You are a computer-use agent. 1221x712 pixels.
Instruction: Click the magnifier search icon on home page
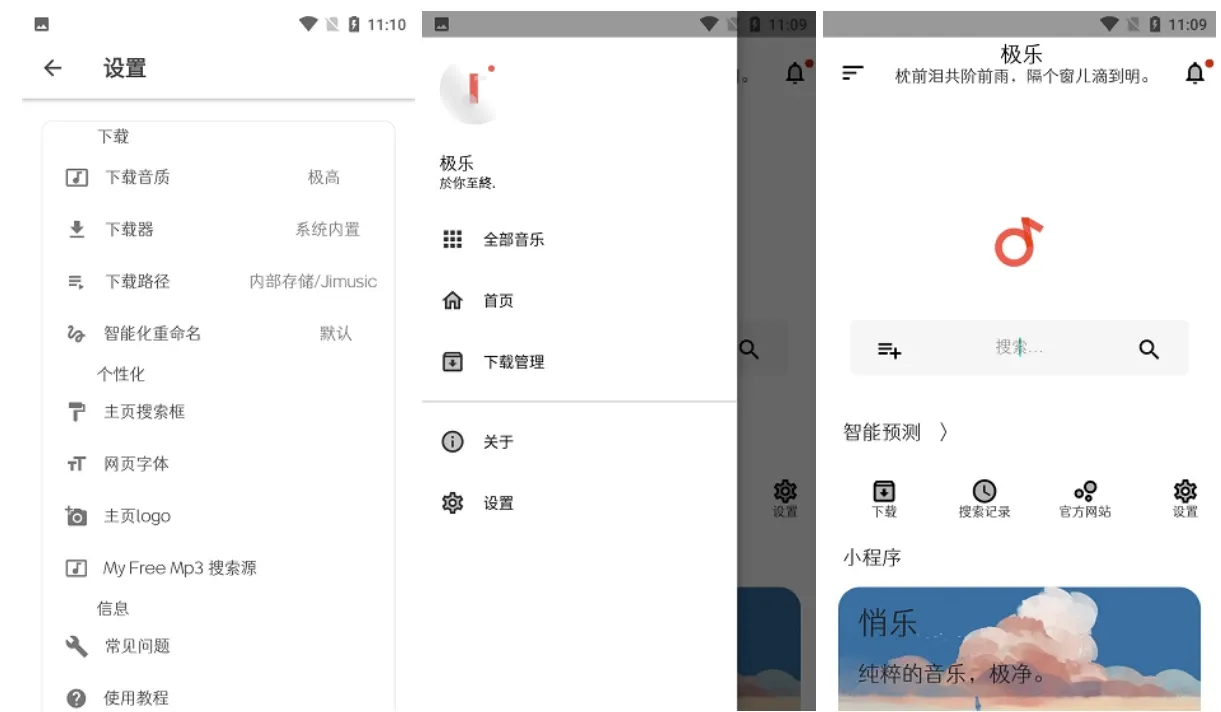(x=1148, y=348)
